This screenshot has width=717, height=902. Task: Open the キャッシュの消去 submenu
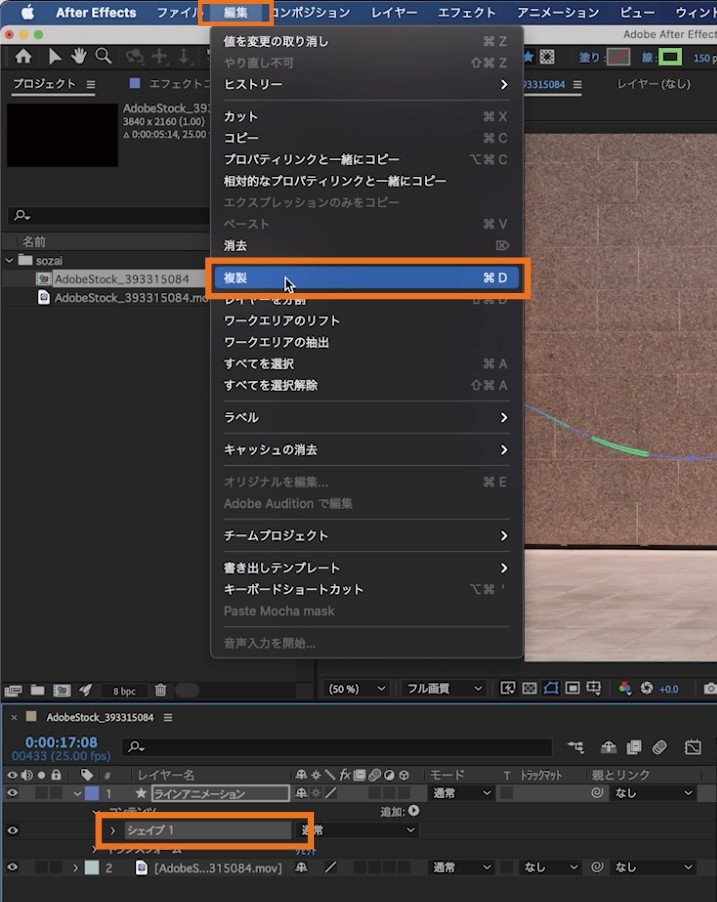367,449
